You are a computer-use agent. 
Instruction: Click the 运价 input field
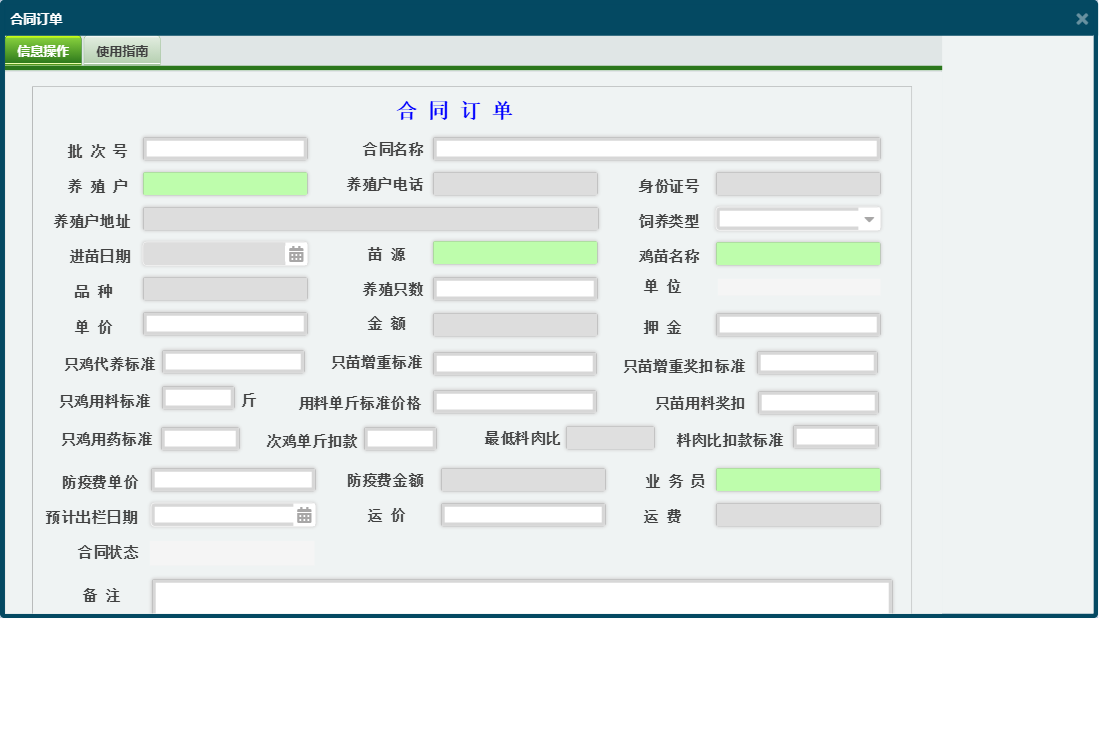click(523, 514)
